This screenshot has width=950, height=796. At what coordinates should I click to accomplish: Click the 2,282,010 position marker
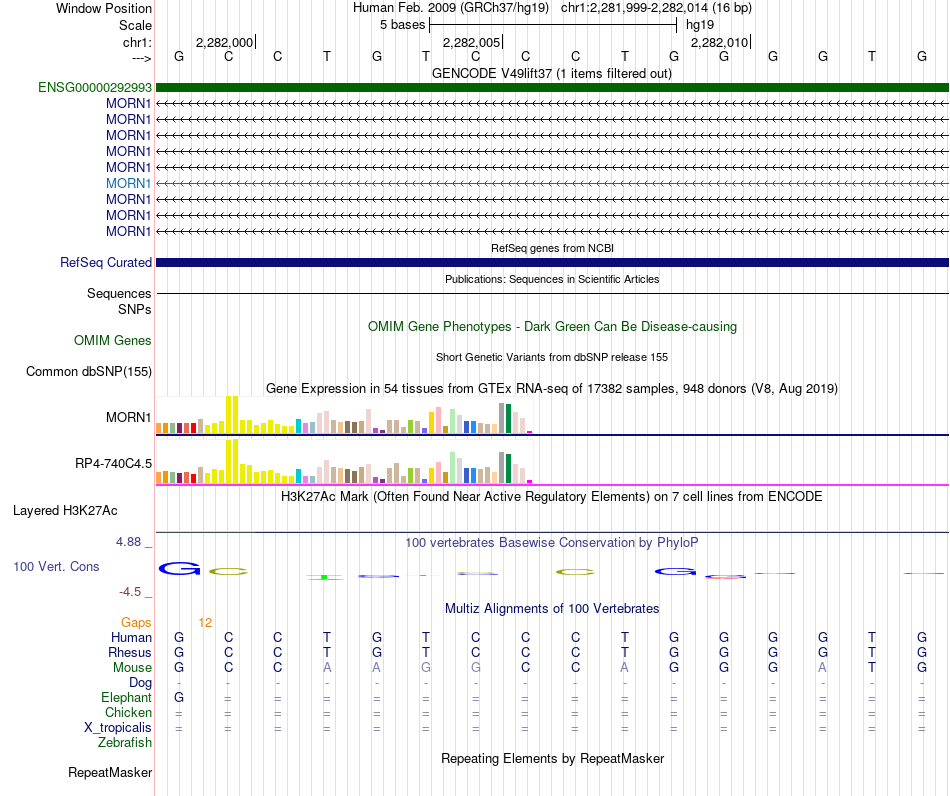tap(720, 42)
